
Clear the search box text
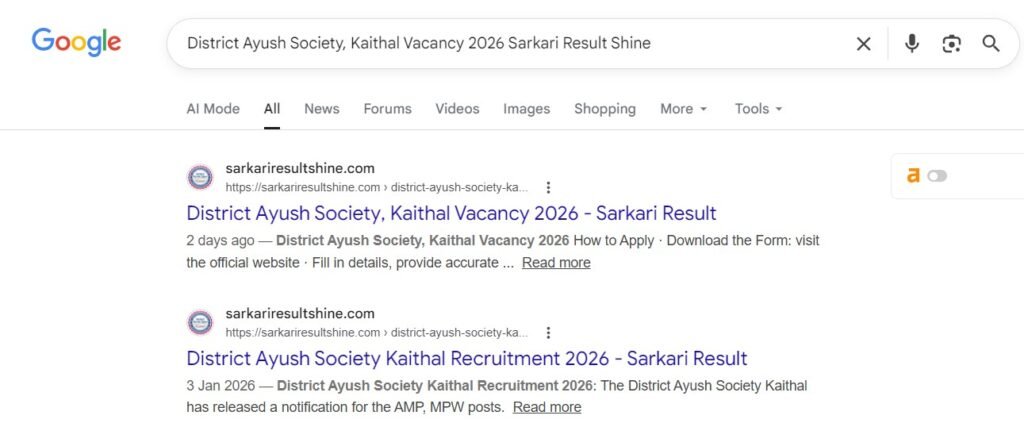pyautogui.click(x=863, y=44)
